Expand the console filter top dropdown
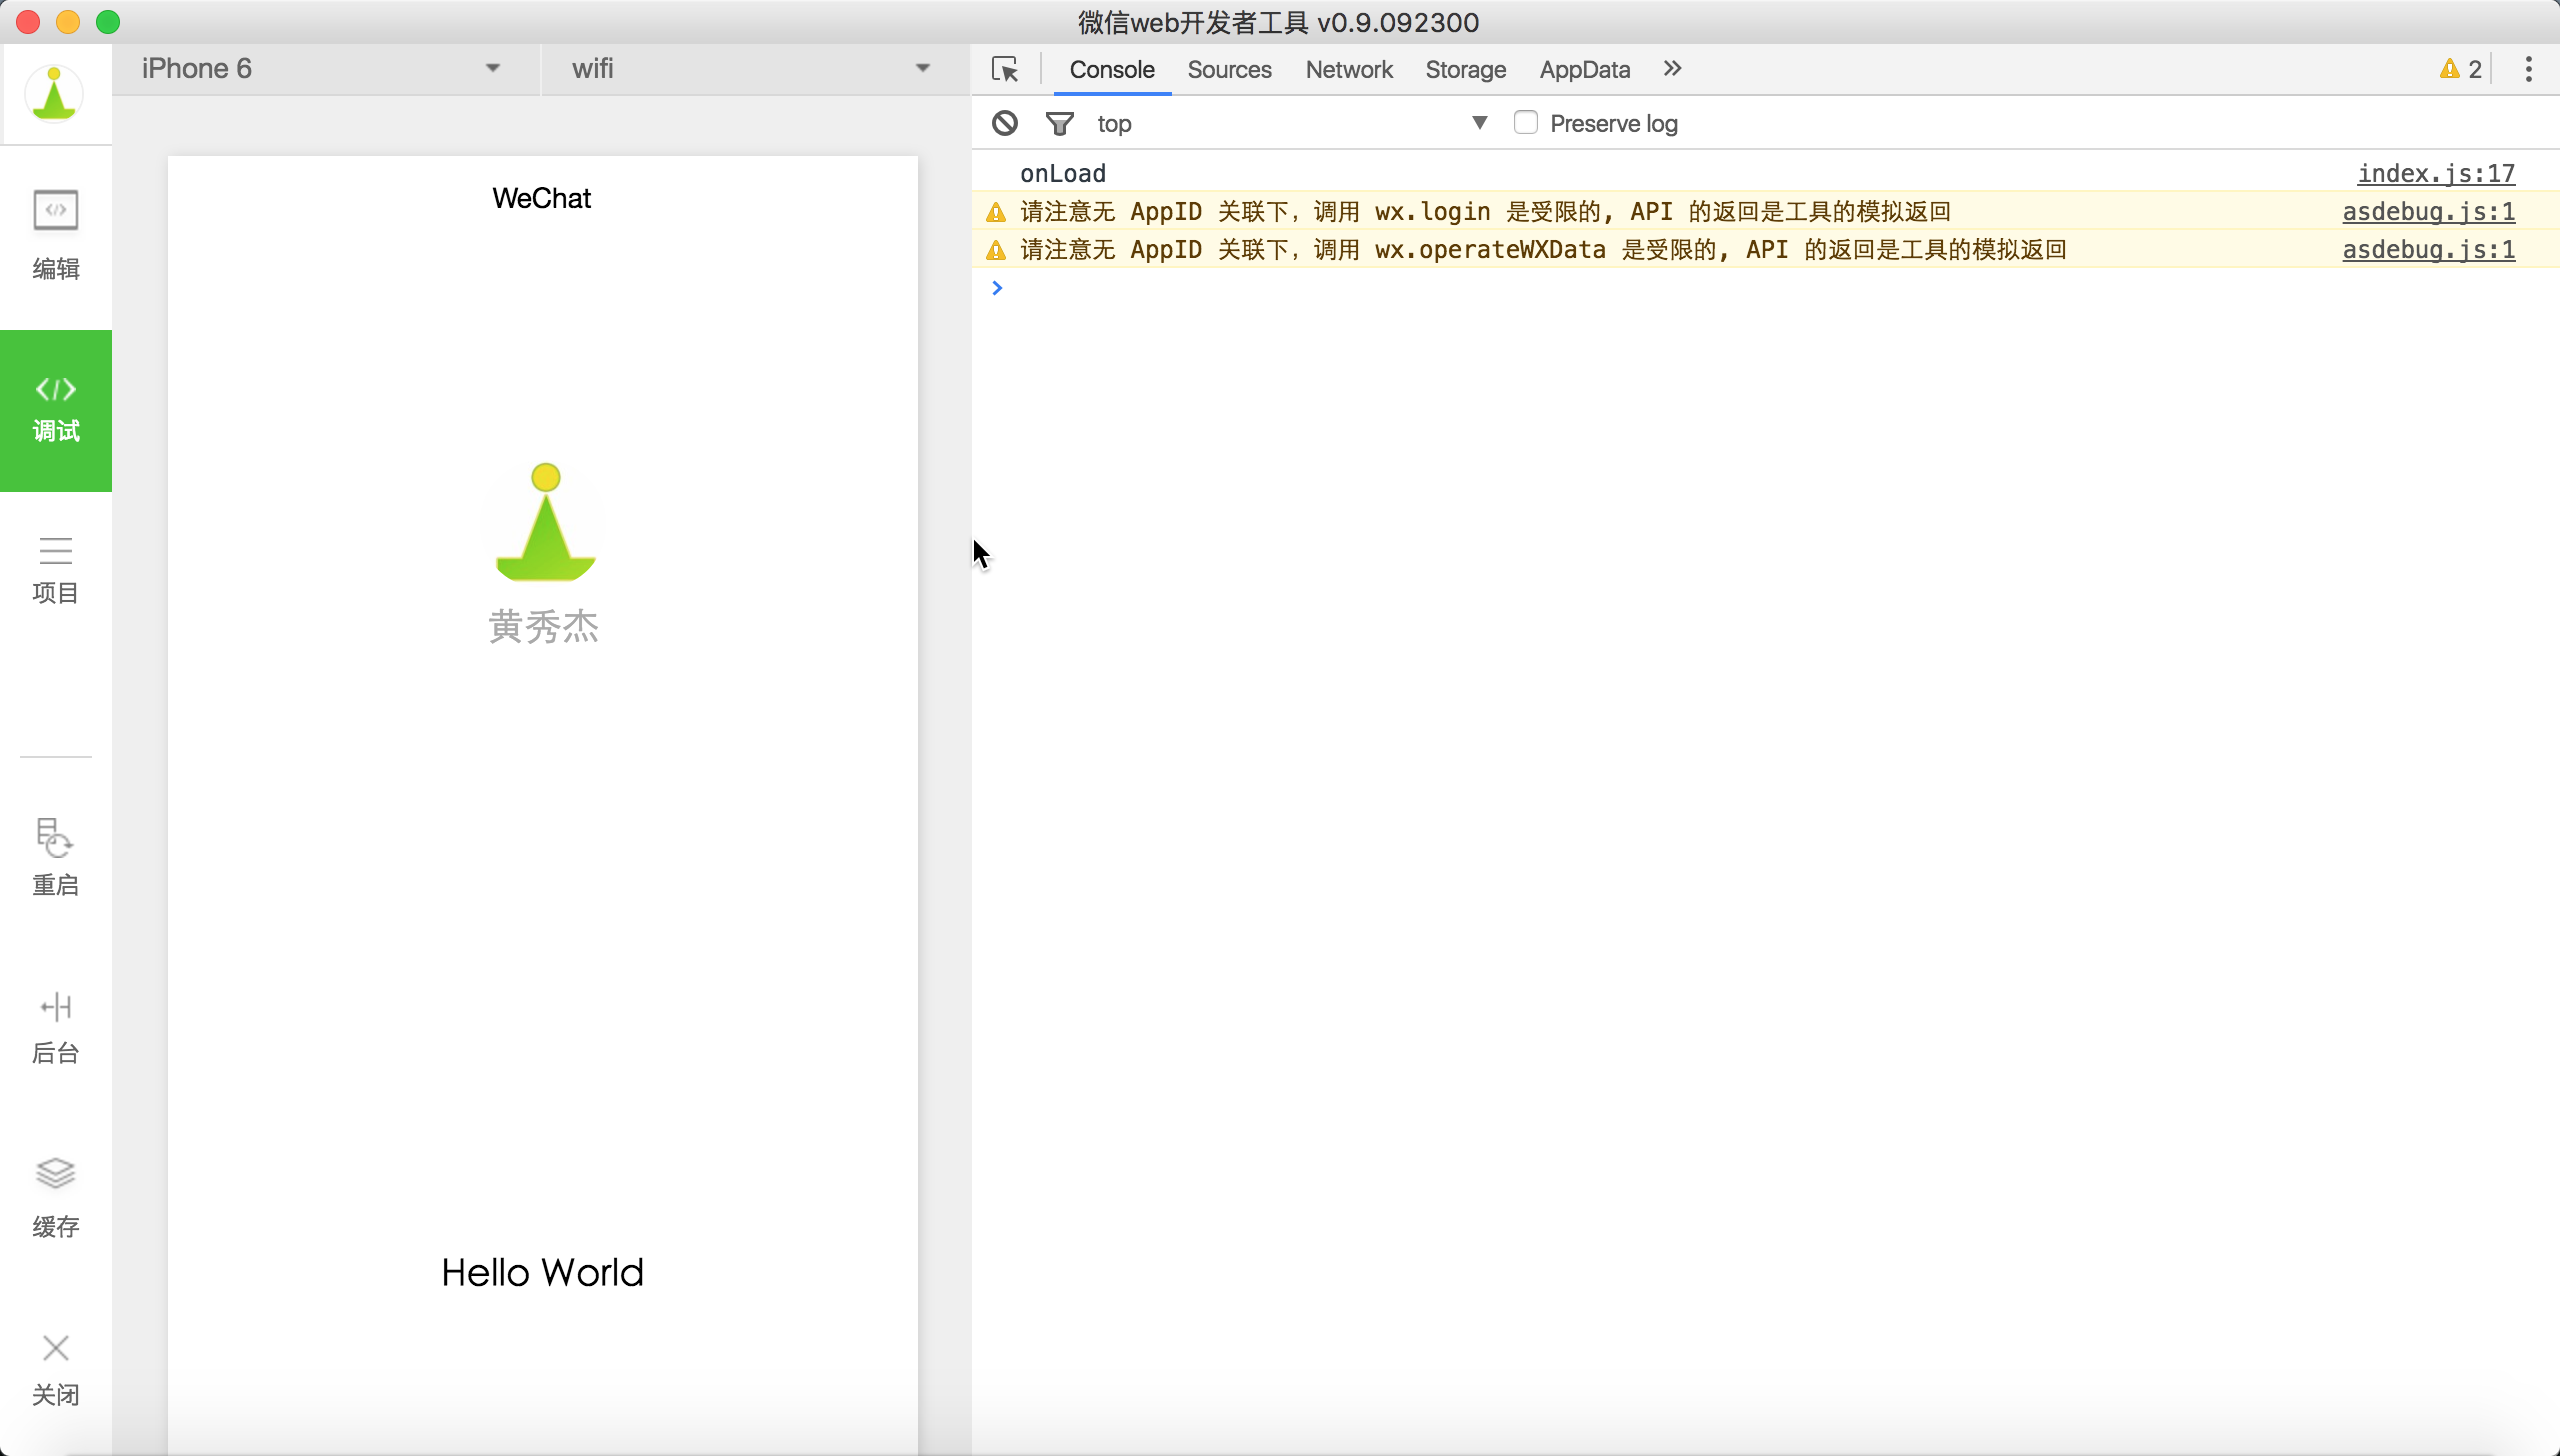The width and height of the screenshot is (2560, 1456). click(1479, 123)
